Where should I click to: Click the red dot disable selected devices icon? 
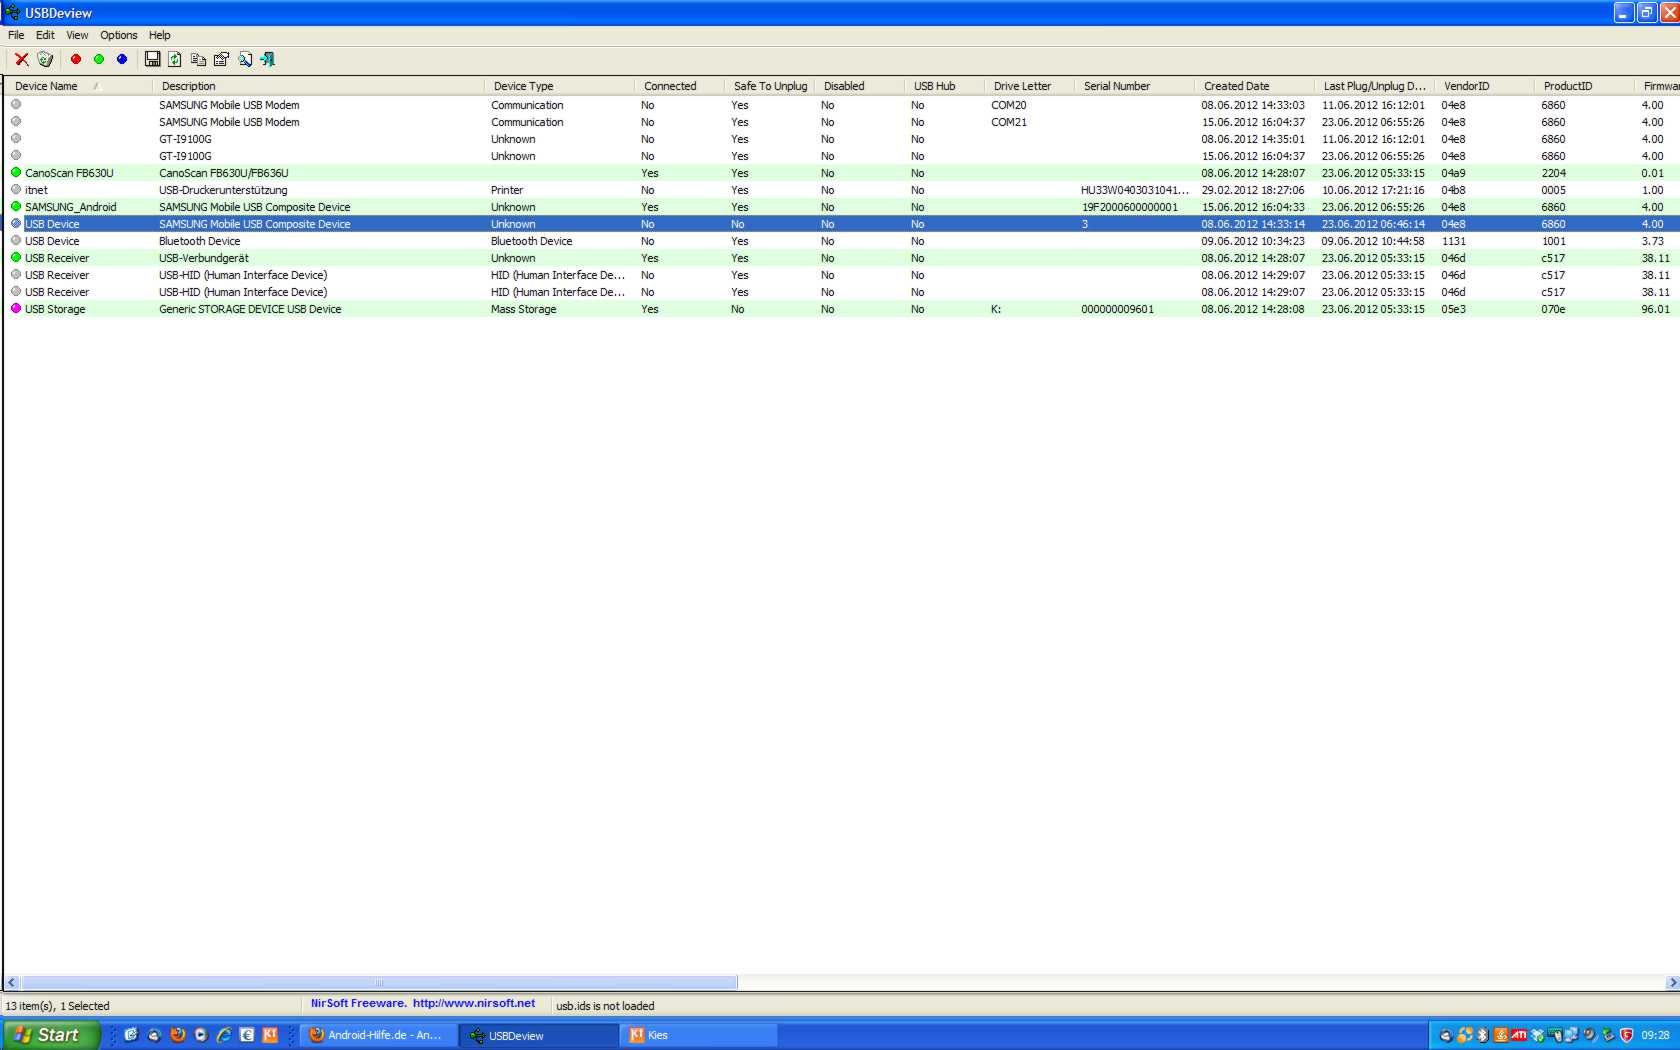75,59
